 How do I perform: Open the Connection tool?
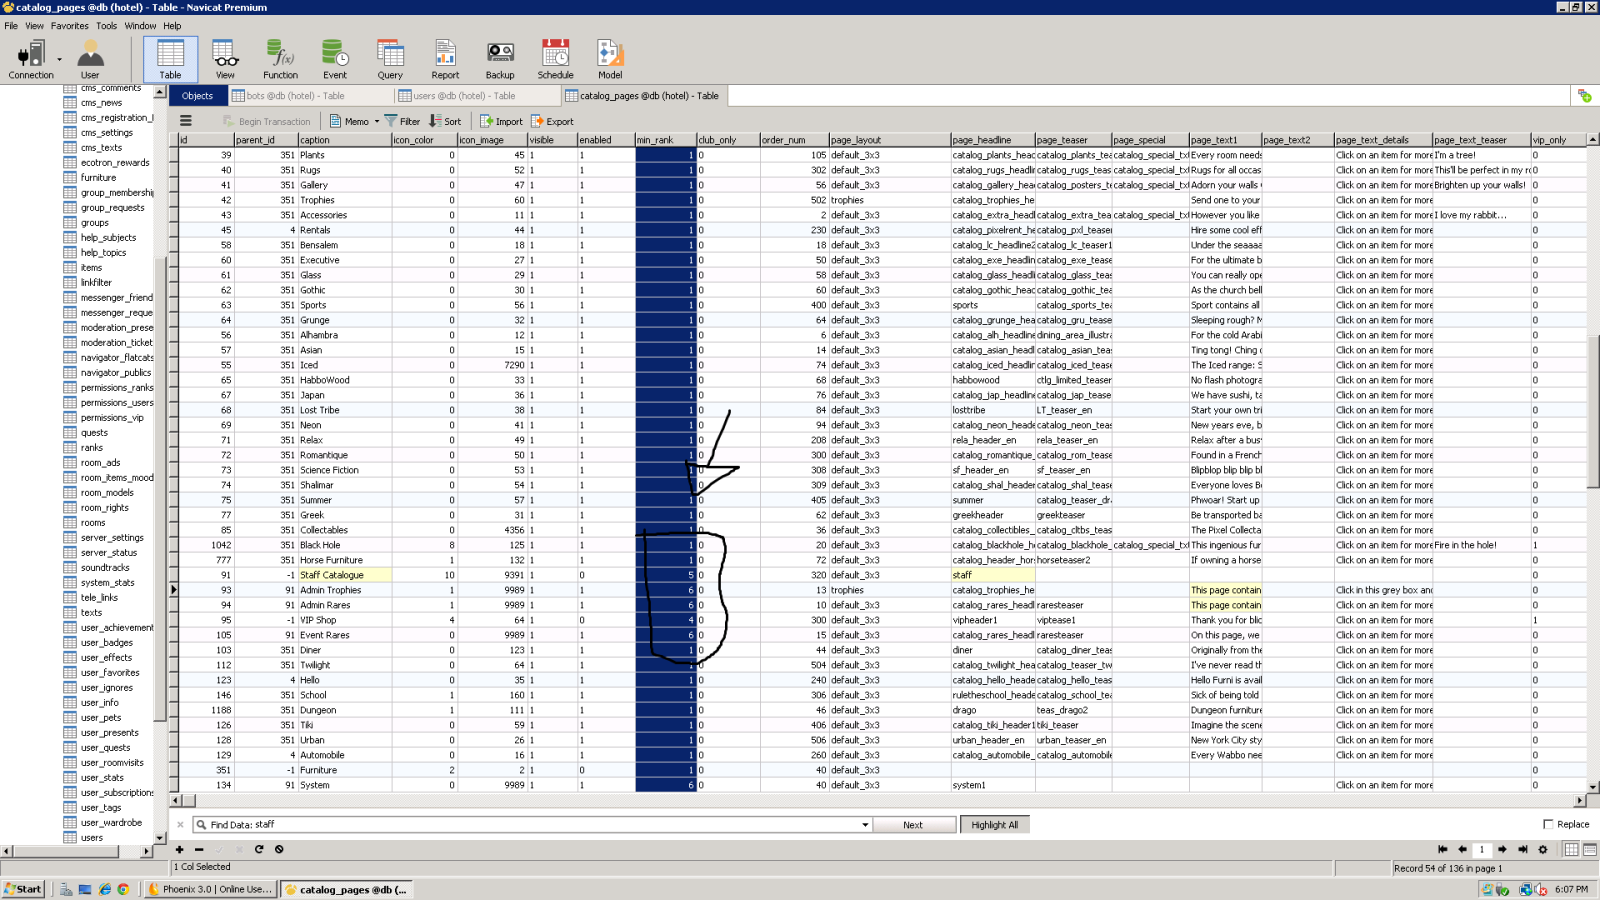click(31, 60)
